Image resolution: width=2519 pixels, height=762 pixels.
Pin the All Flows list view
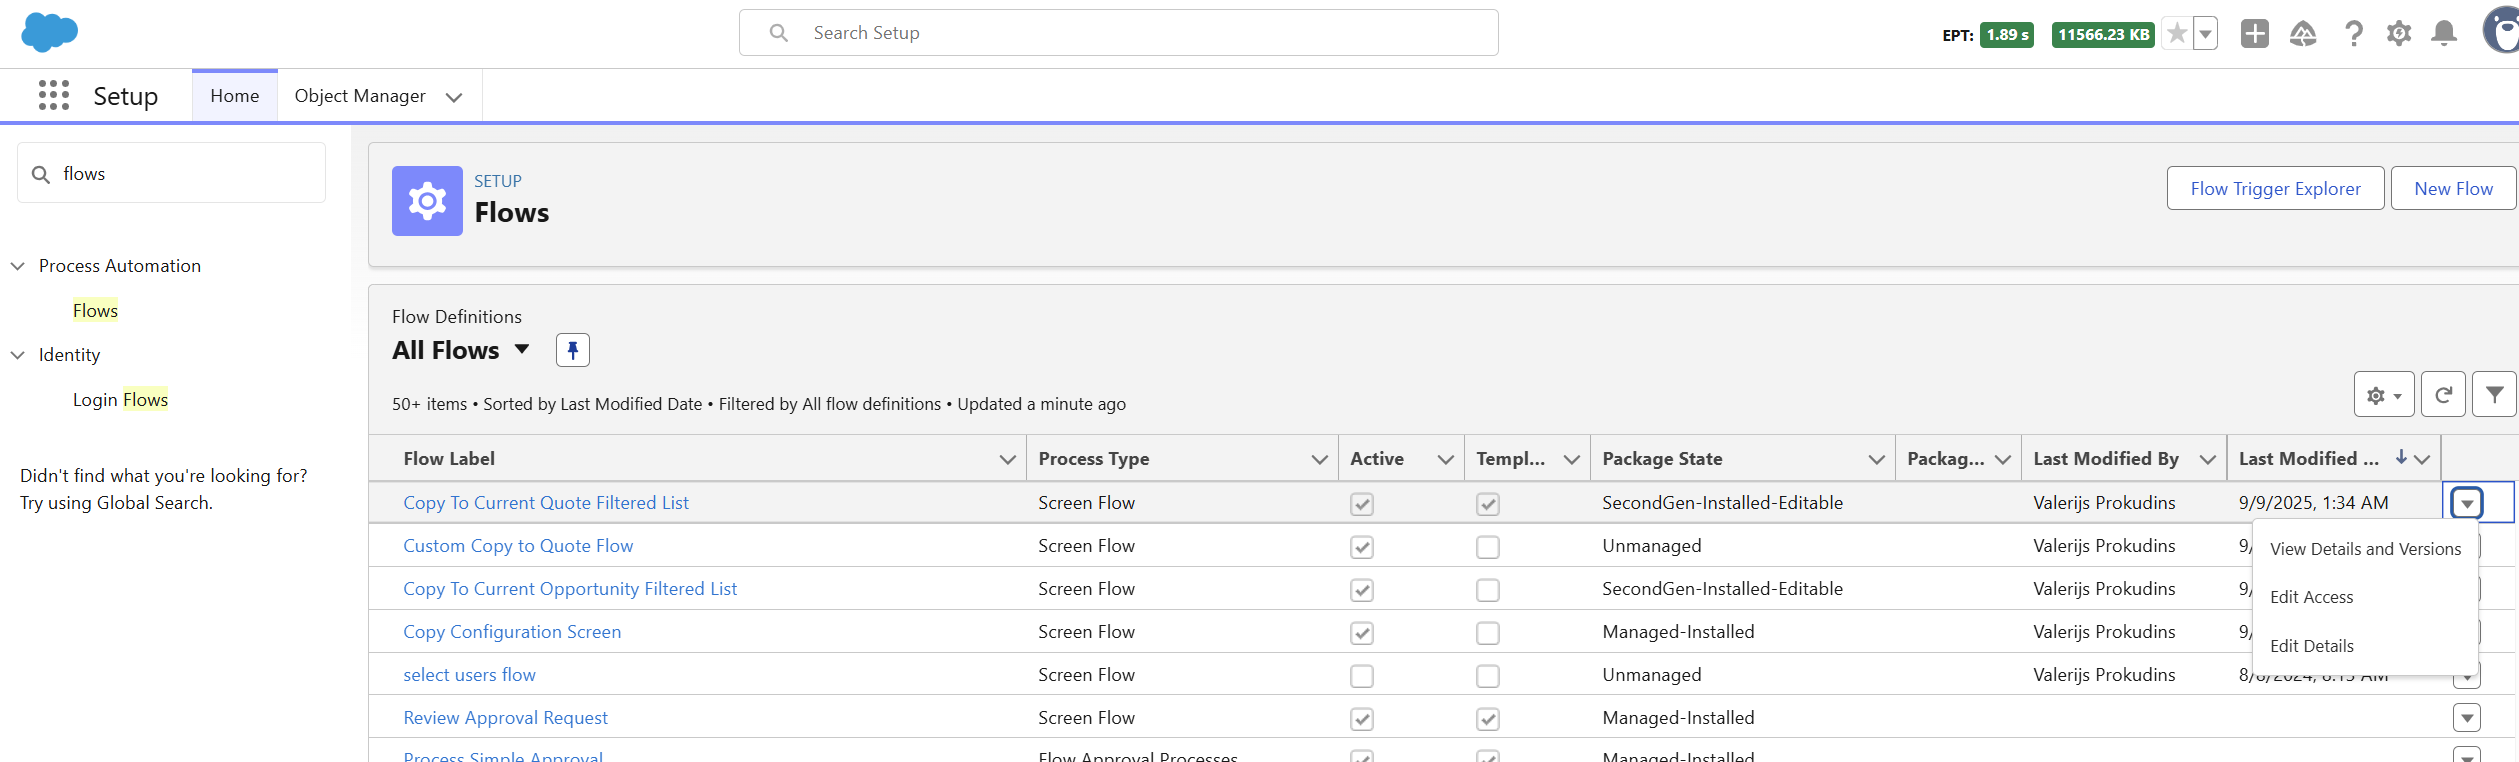pos(573,350)
